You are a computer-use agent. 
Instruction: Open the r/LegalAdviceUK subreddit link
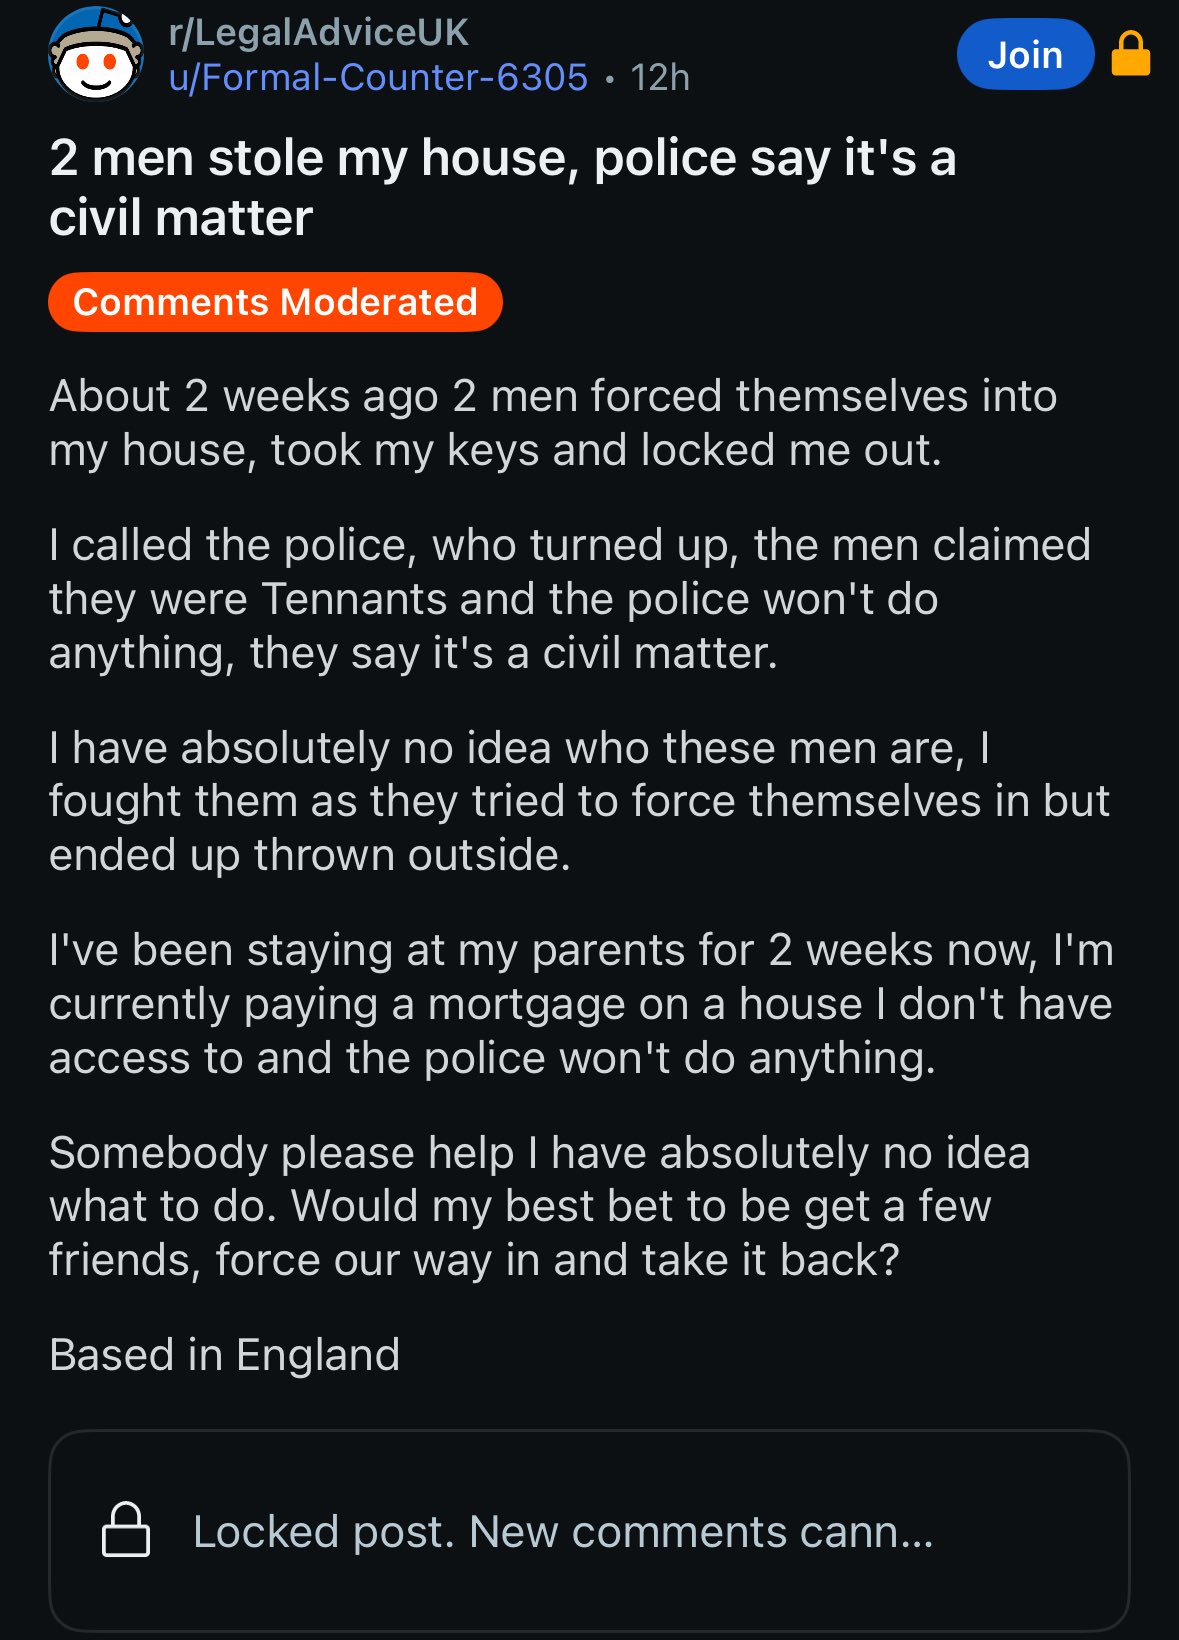[318, 33]
